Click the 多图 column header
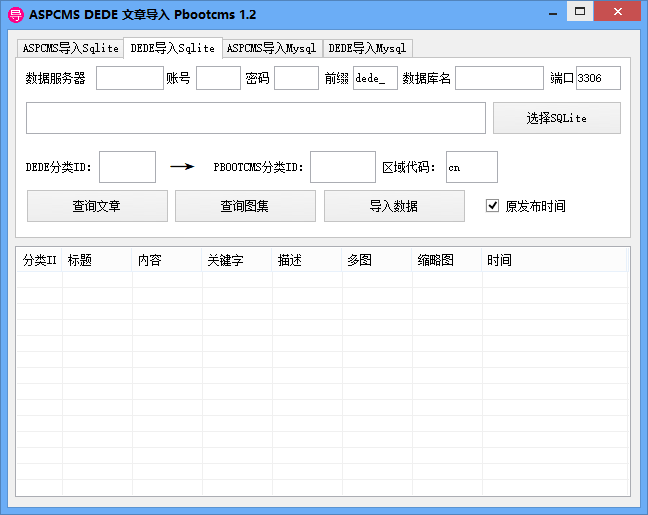The height and width of the screenshot is (515, 648). [x=376, y=260]
